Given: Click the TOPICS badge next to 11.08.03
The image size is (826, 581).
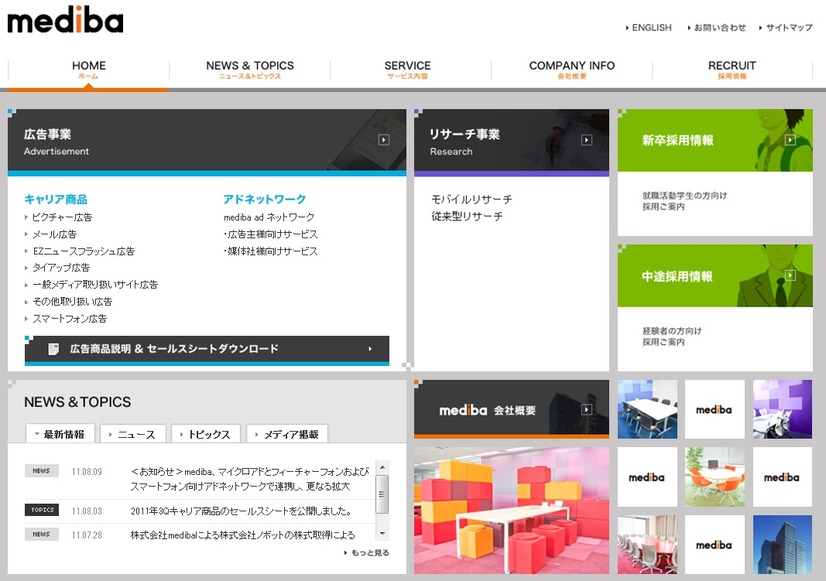Looking at the screenshot, I should point(42,510).
